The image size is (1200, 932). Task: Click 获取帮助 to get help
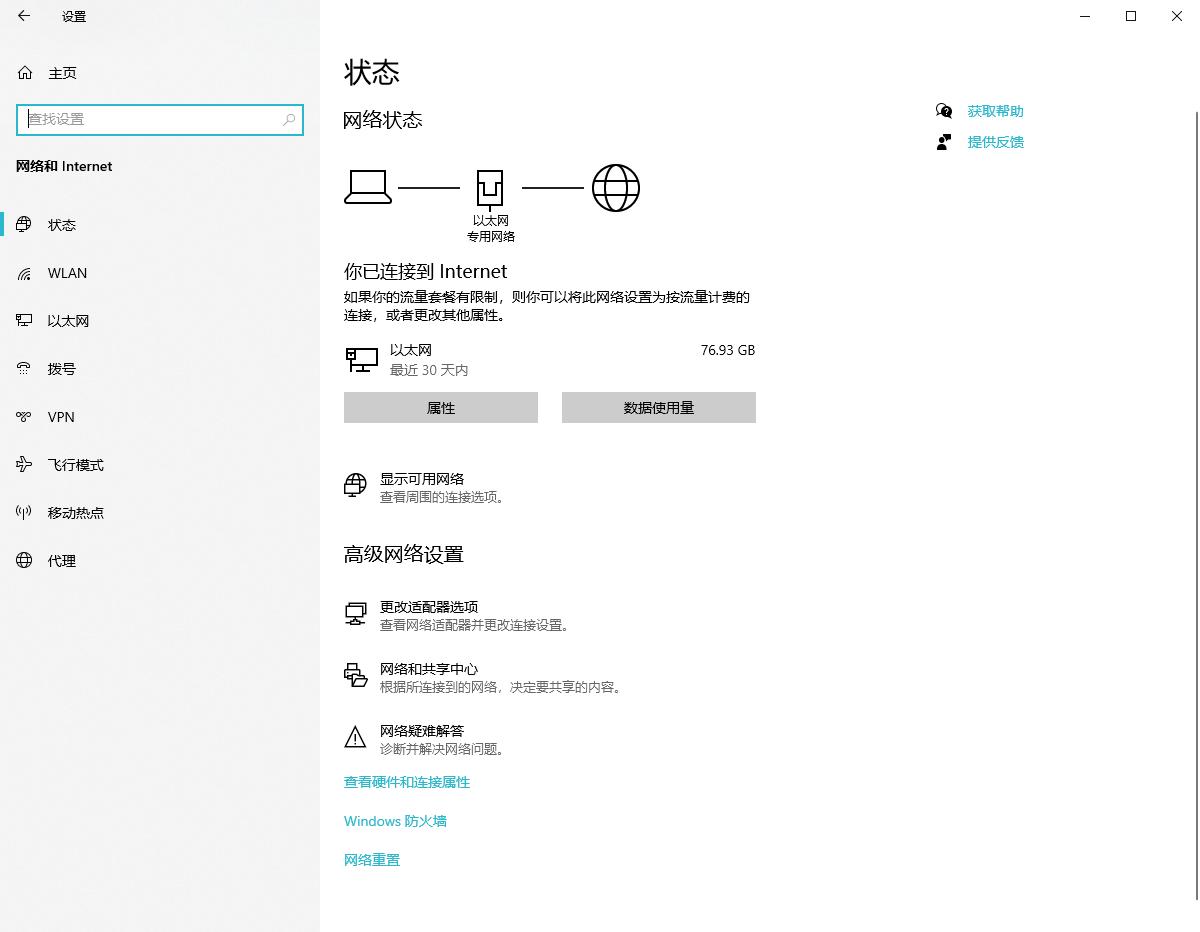pyautogui.click(x=995, y=111)
